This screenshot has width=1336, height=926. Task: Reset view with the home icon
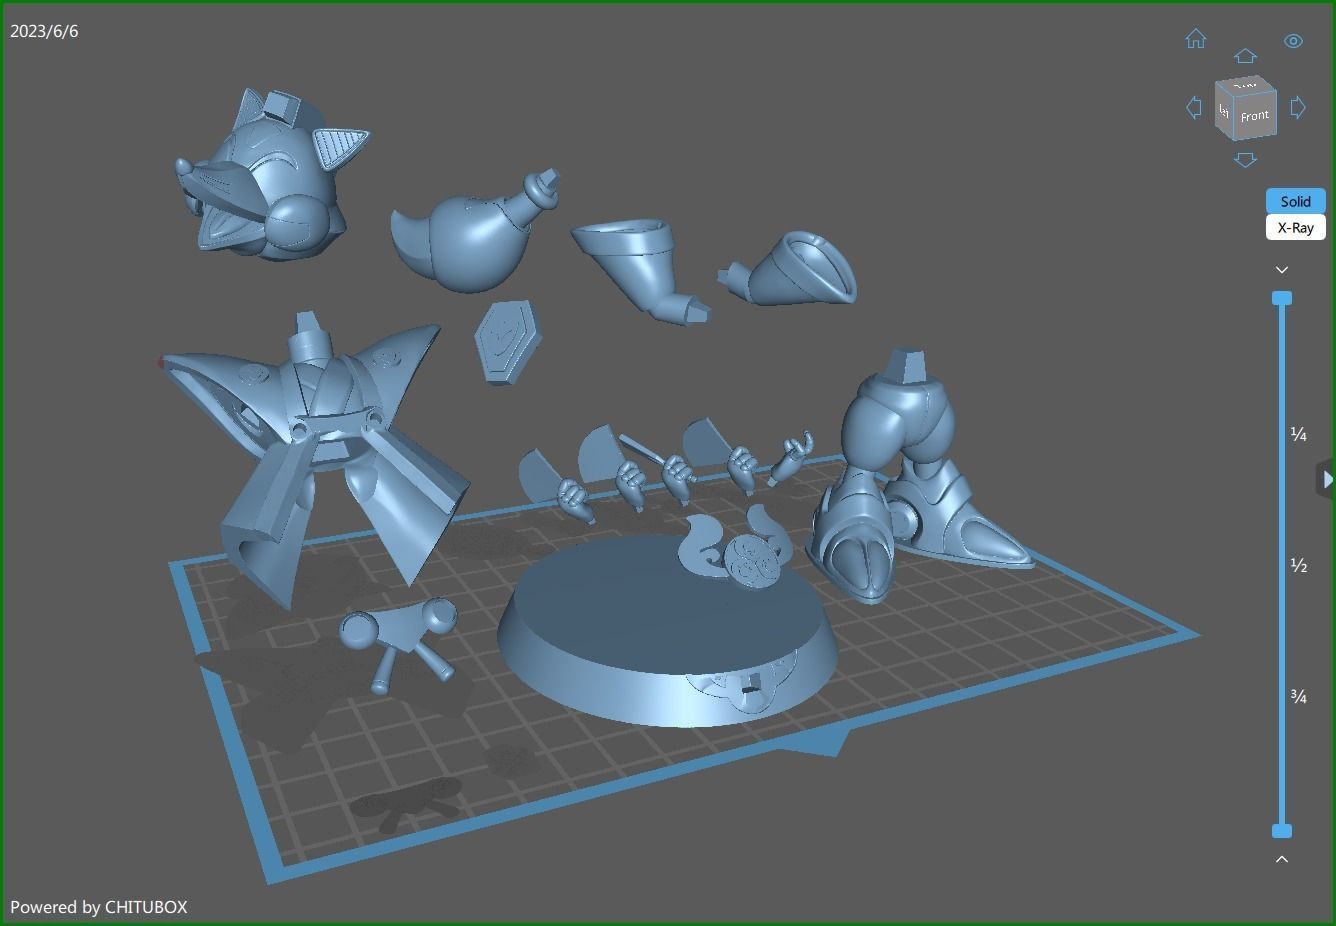pos(1195,39)
